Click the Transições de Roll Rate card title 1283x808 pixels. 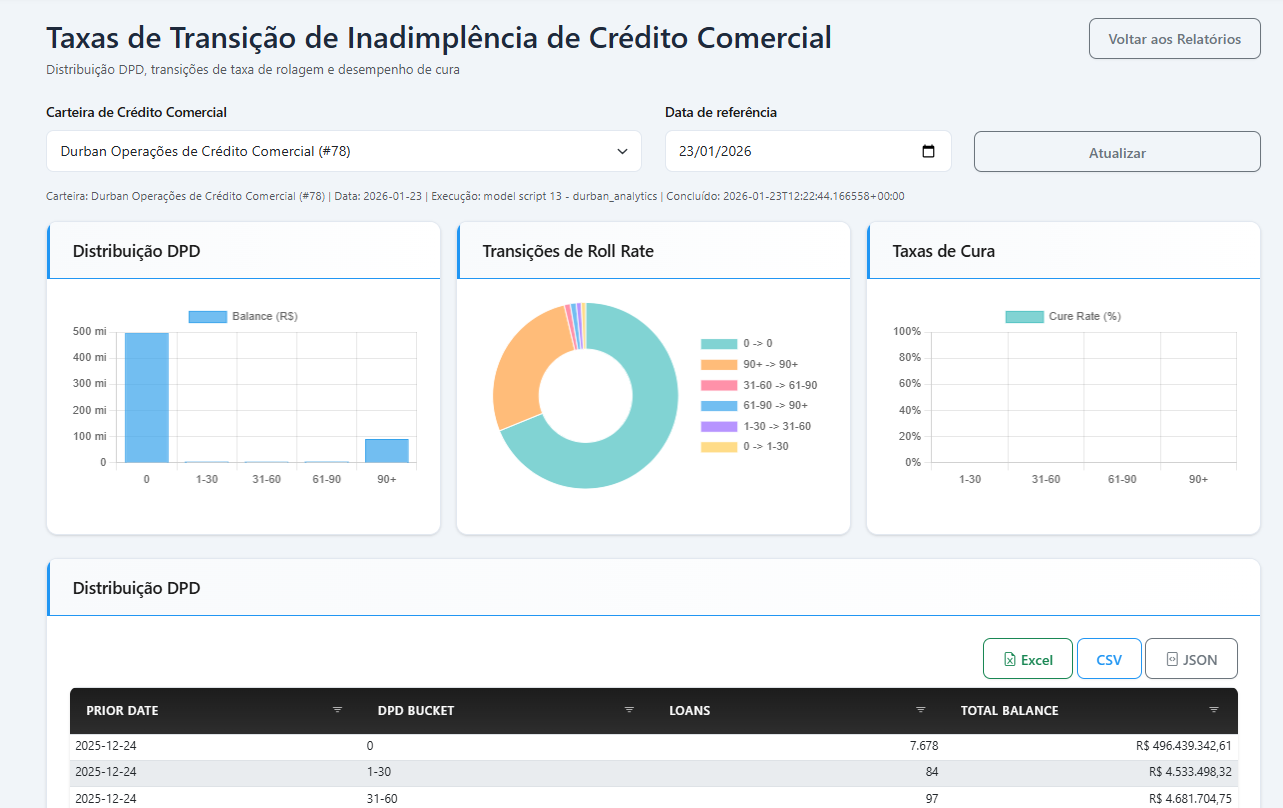568,251
